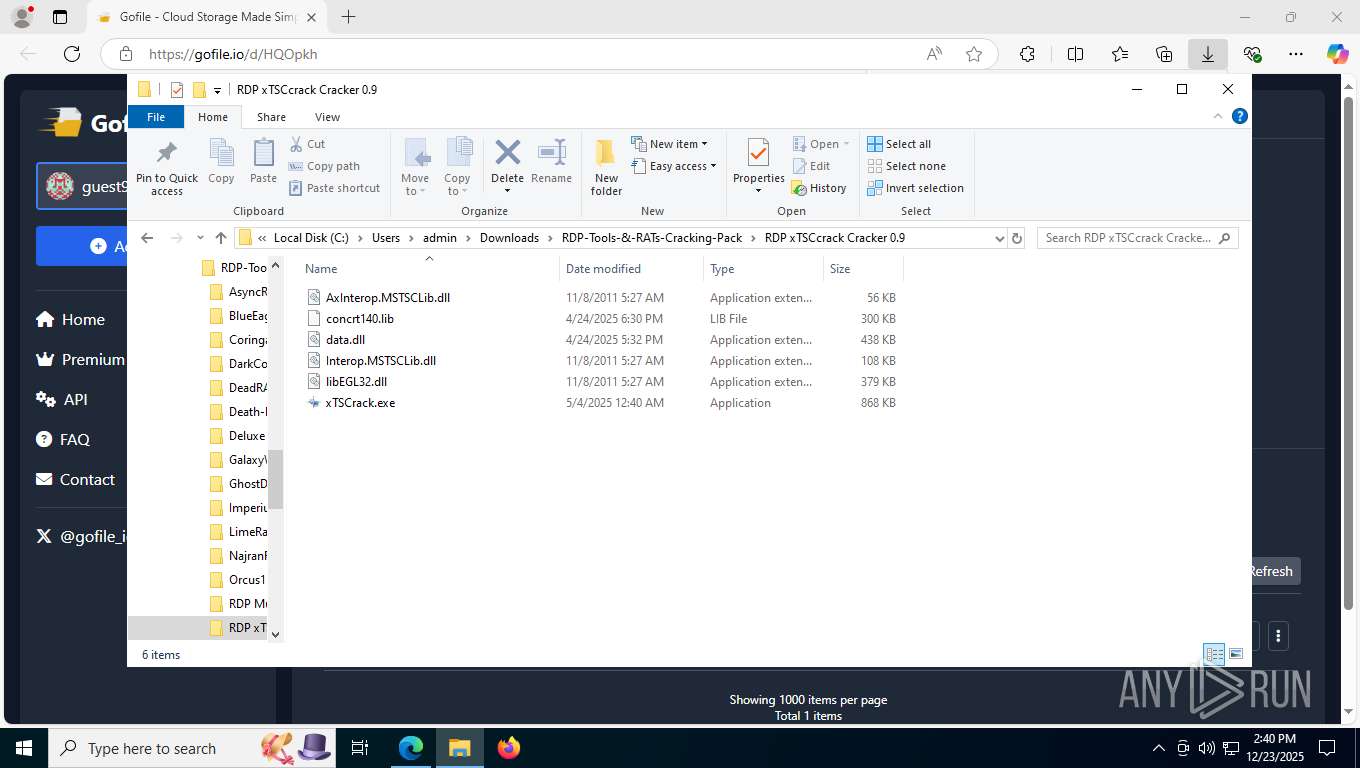Open Firefox from taskbar
1360x768 pixels.
pos(509,748)
